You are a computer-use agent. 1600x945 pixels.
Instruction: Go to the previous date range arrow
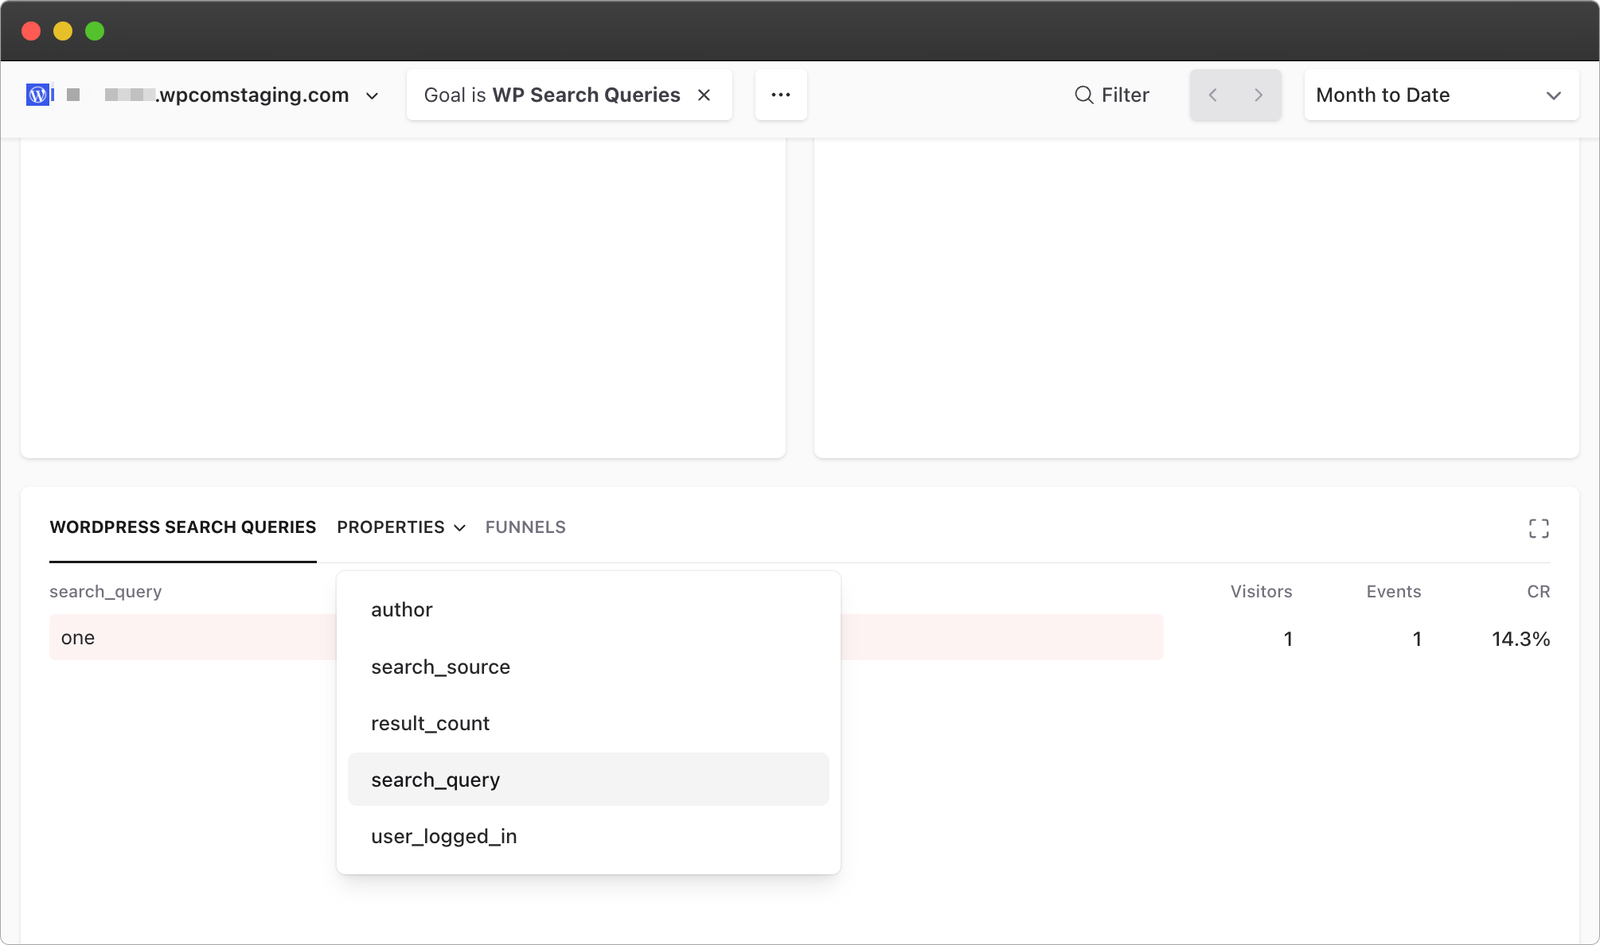click(1213, 94)
